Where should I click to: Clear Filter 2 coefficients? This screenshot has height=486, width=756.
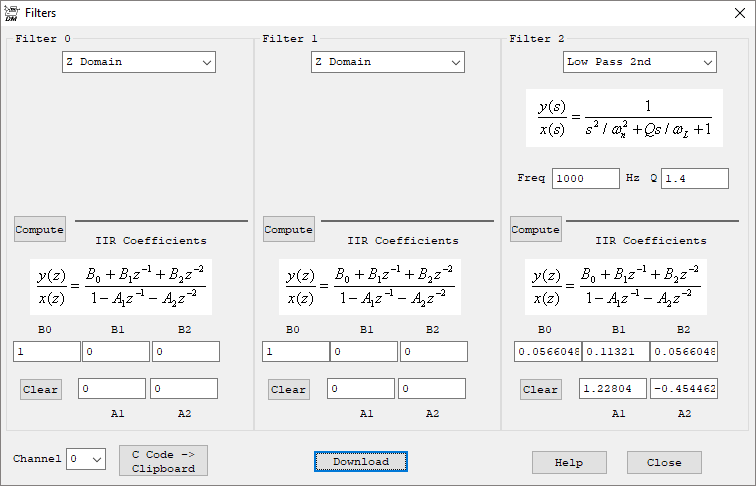(541, 389)
